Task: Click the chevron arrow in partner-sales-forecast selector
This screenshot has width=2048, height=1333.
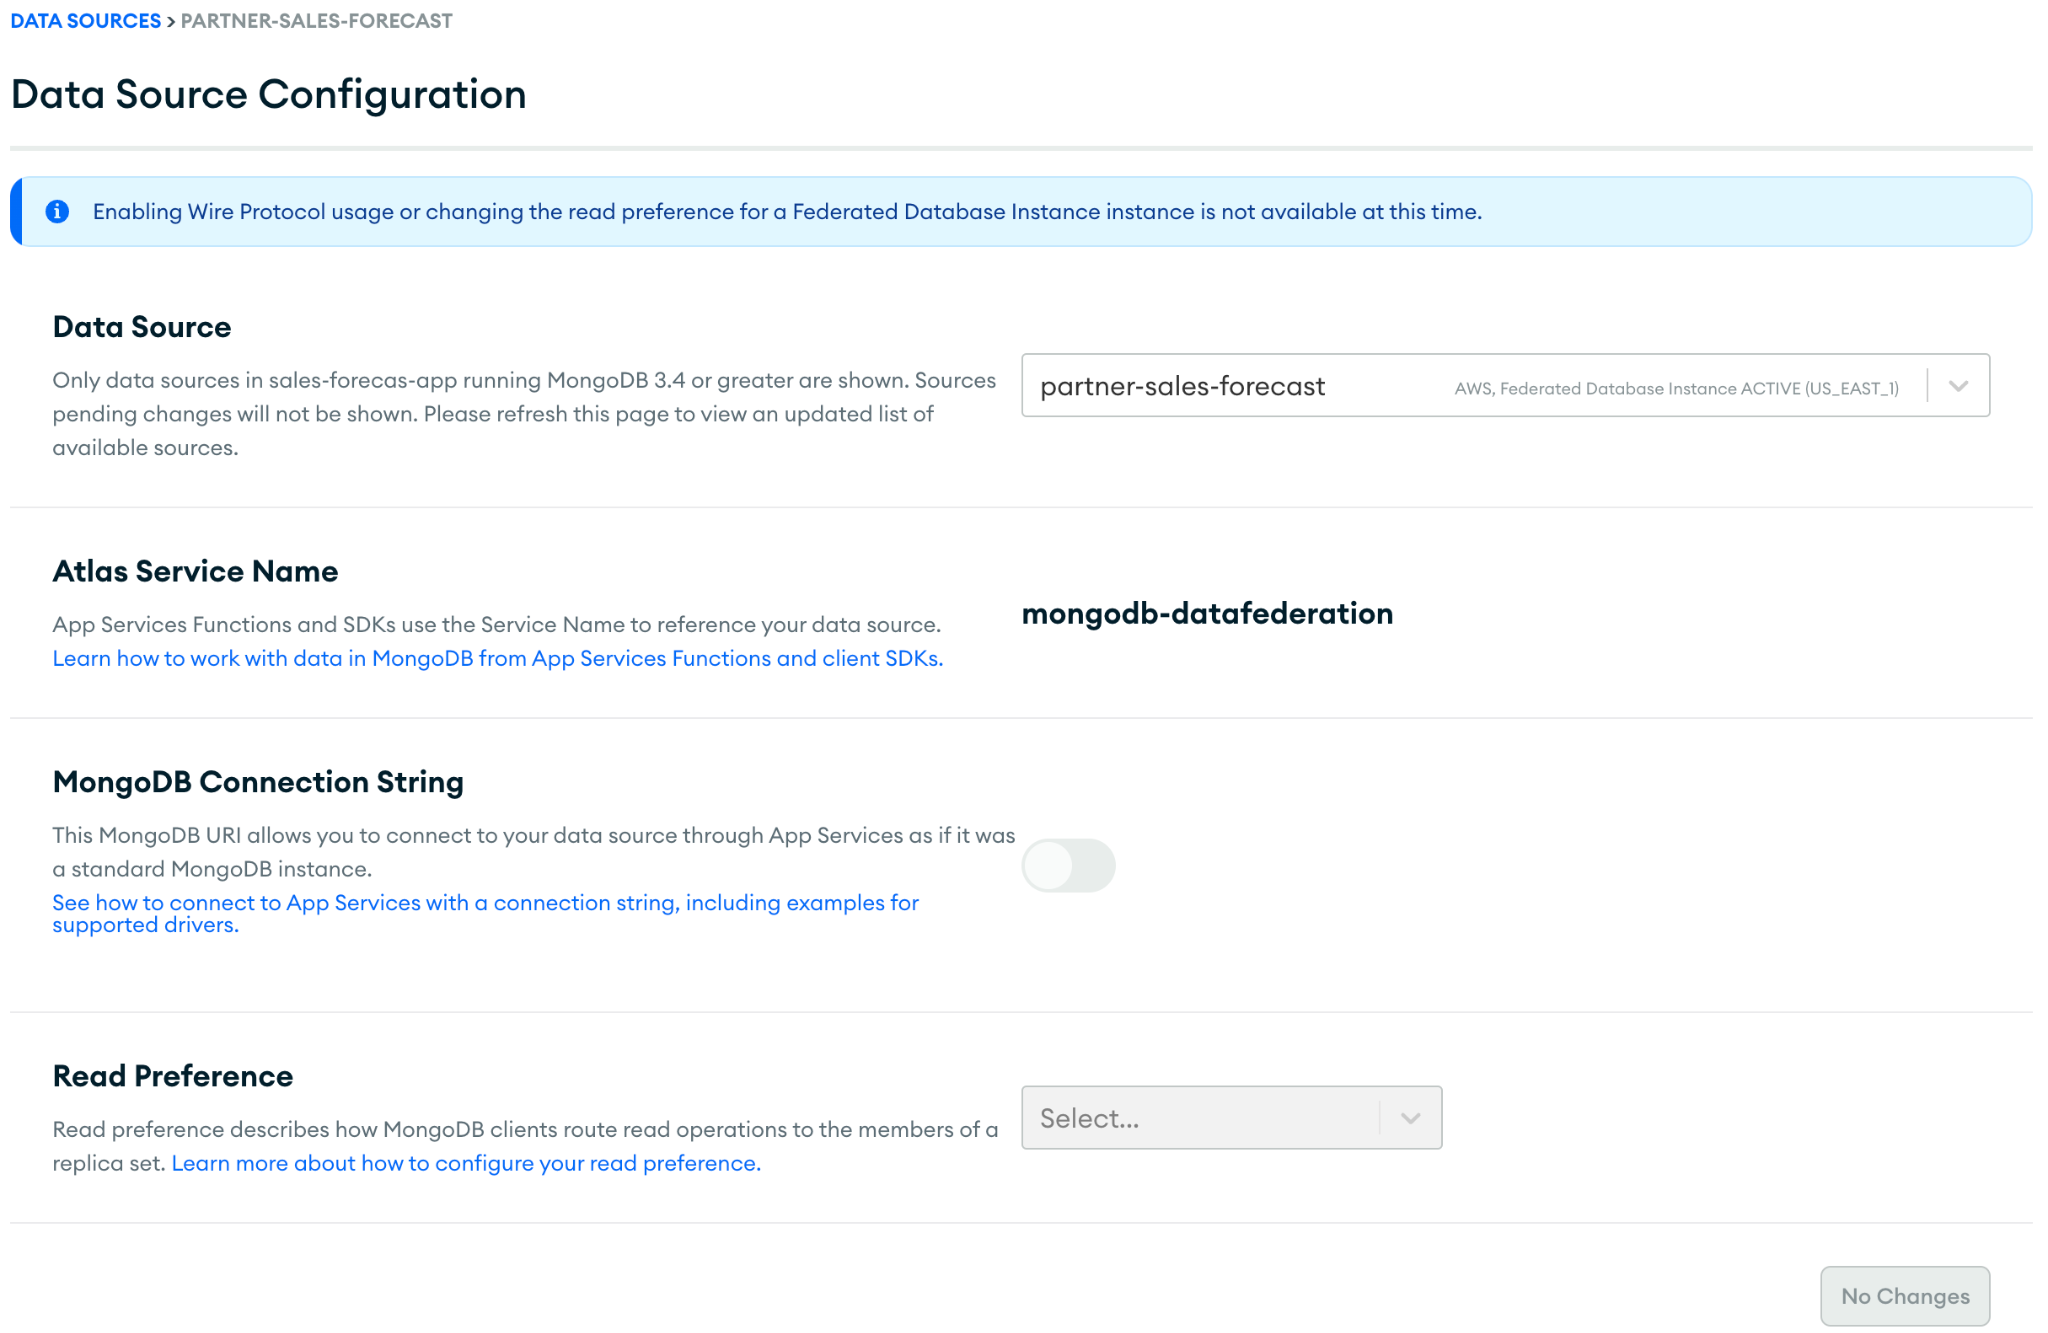Action: [x=1958, y=386]
